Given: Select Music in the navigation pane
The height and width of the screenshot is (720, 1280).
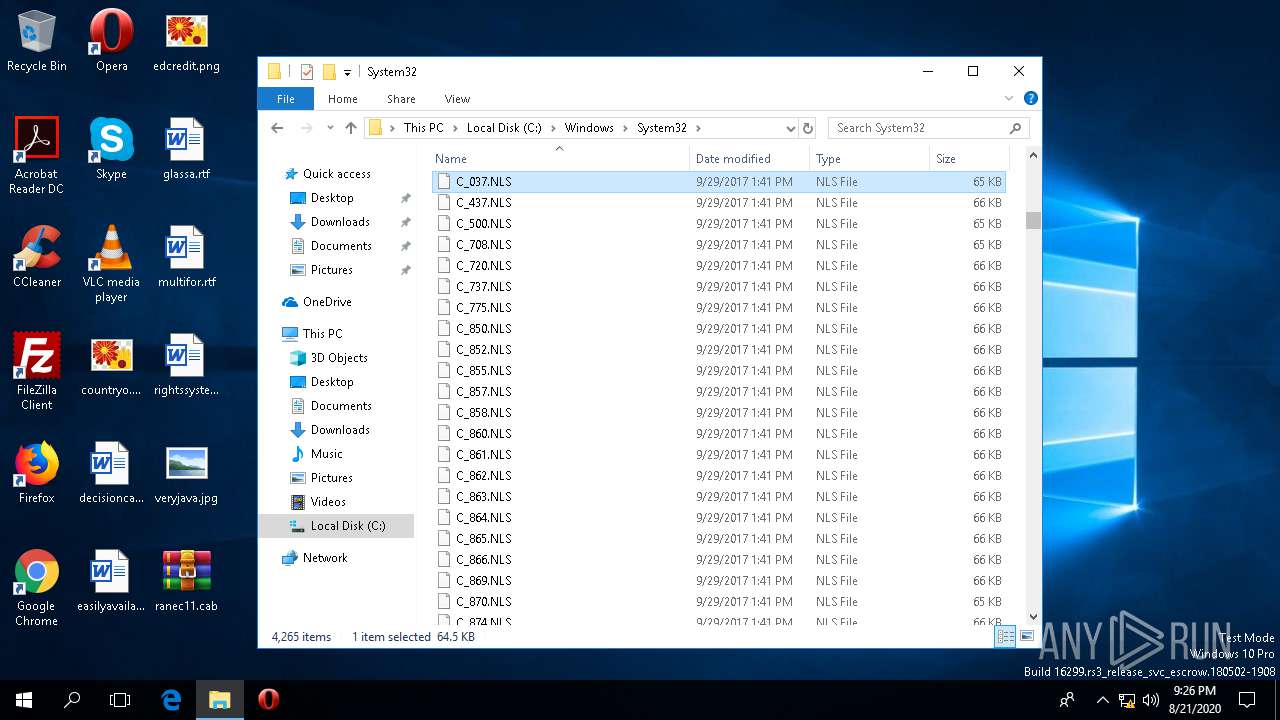Looking at the screenshot, I should 326,454.
